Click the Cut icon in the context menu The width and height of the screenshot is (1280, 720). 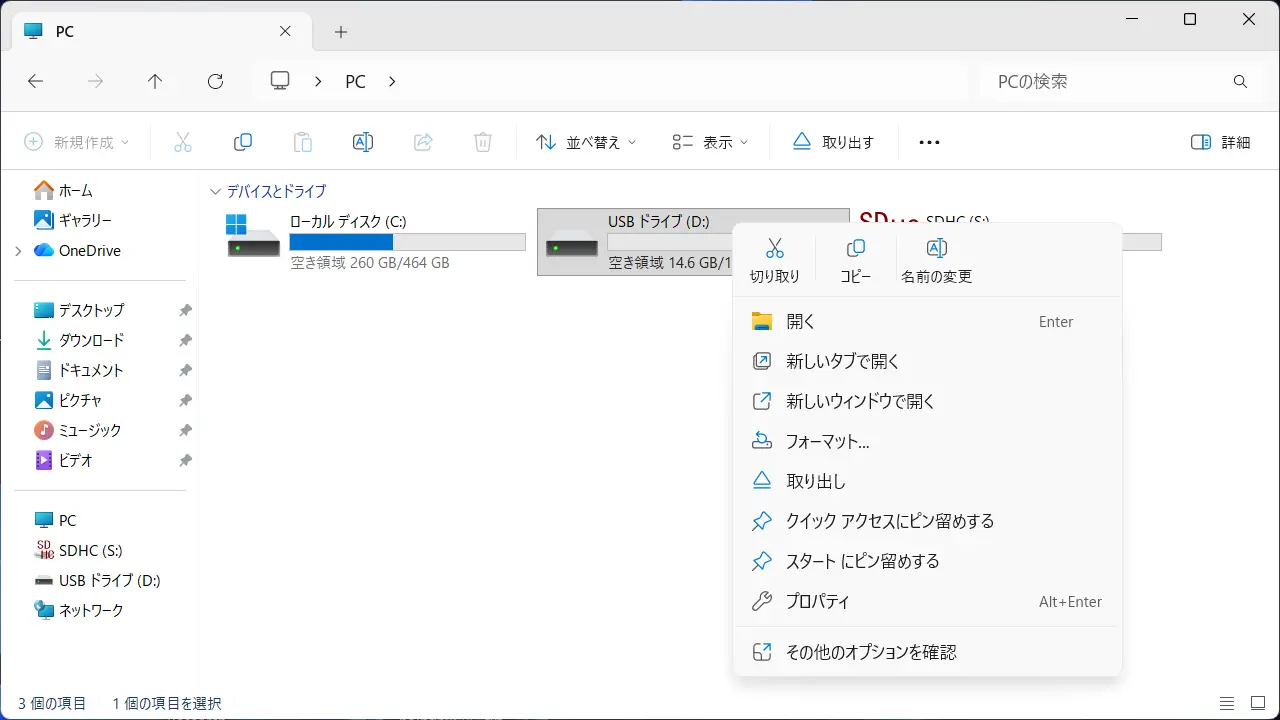coord(774,259)
